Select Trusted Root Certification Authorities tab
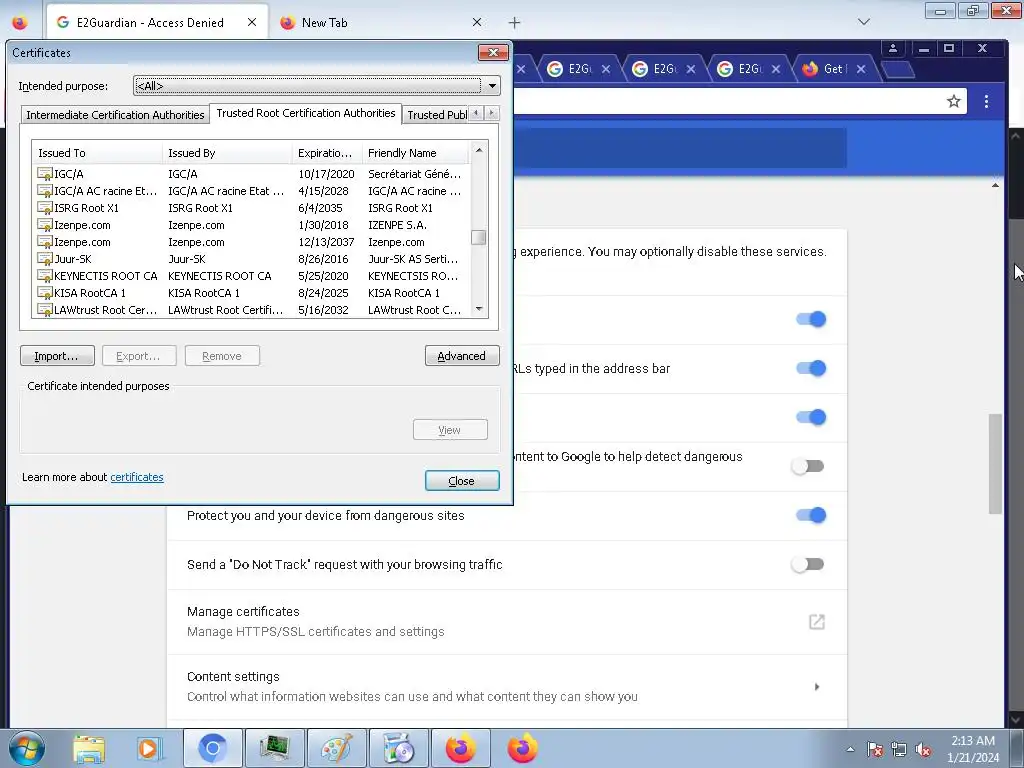 click(x=306, y=113)
